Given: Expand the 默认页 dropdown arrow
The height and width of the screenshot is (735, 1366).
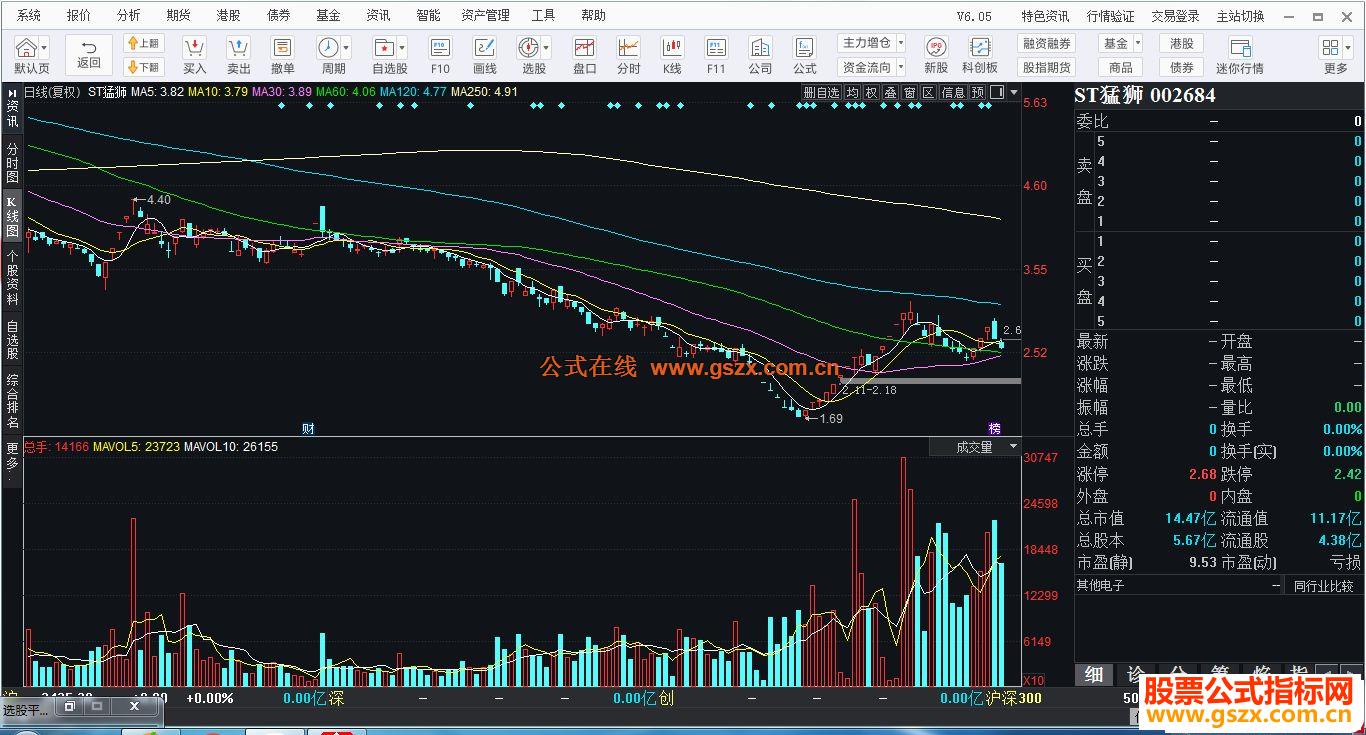Looking at the screenshot, I should pos(45,48).
